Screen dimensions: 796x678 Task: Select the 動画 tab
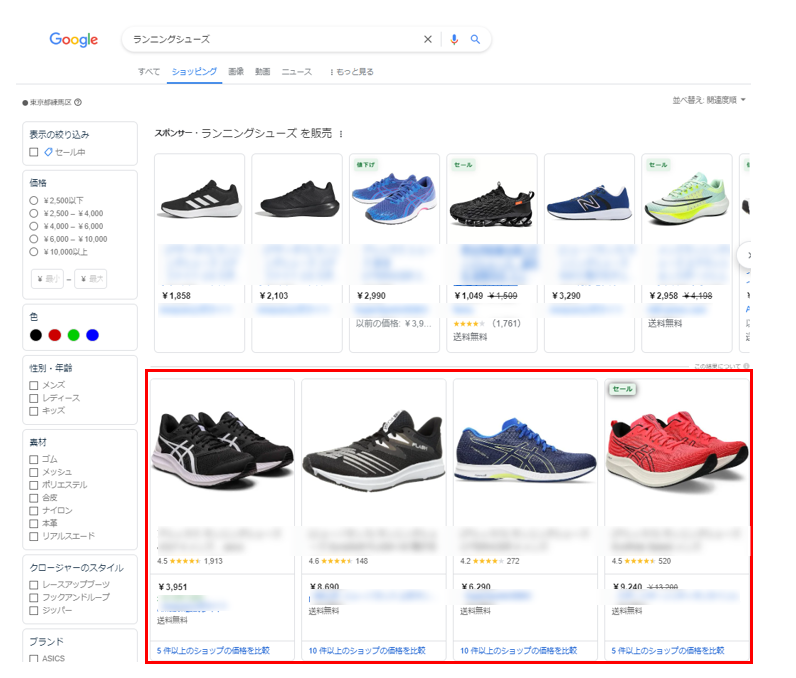coord(262,72)
